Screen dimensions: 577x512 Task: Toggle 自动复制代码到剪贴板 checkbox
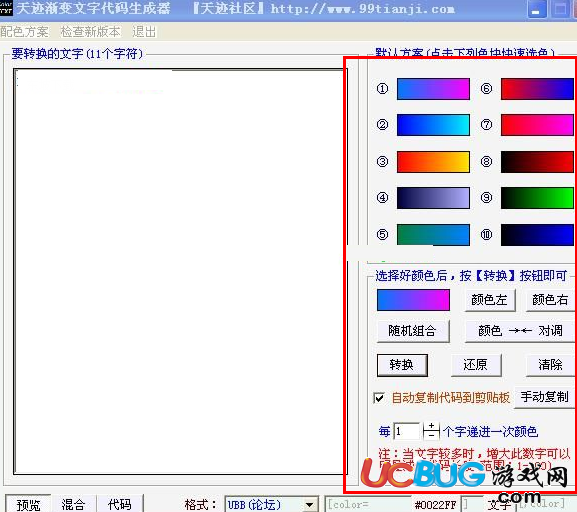coord(379,398)
